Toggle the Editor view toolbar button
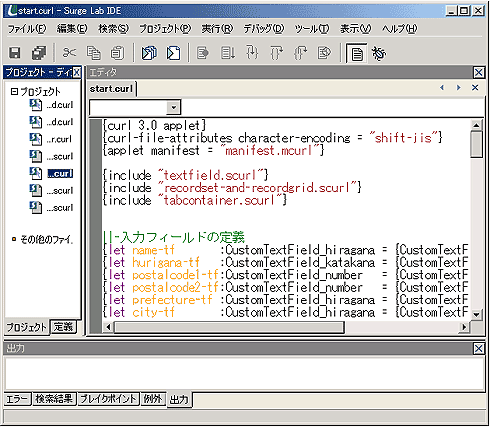The width and height of the screenshot is (490, 427). click(357, 53)
